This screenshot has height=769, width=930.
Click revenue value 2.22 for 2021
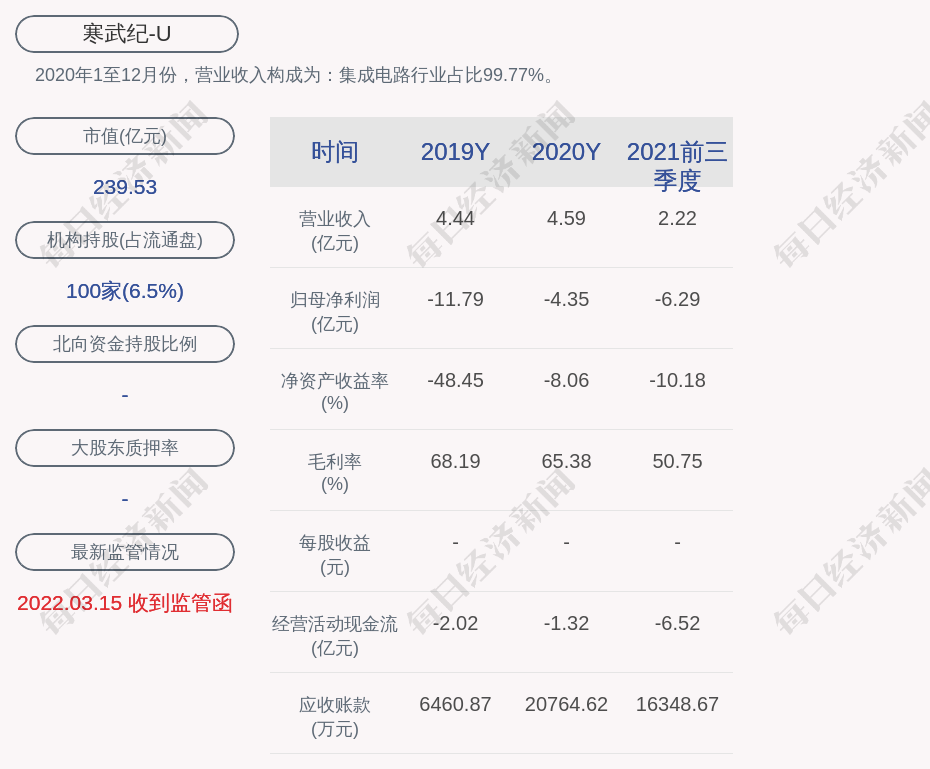click(x=677, y=218)
